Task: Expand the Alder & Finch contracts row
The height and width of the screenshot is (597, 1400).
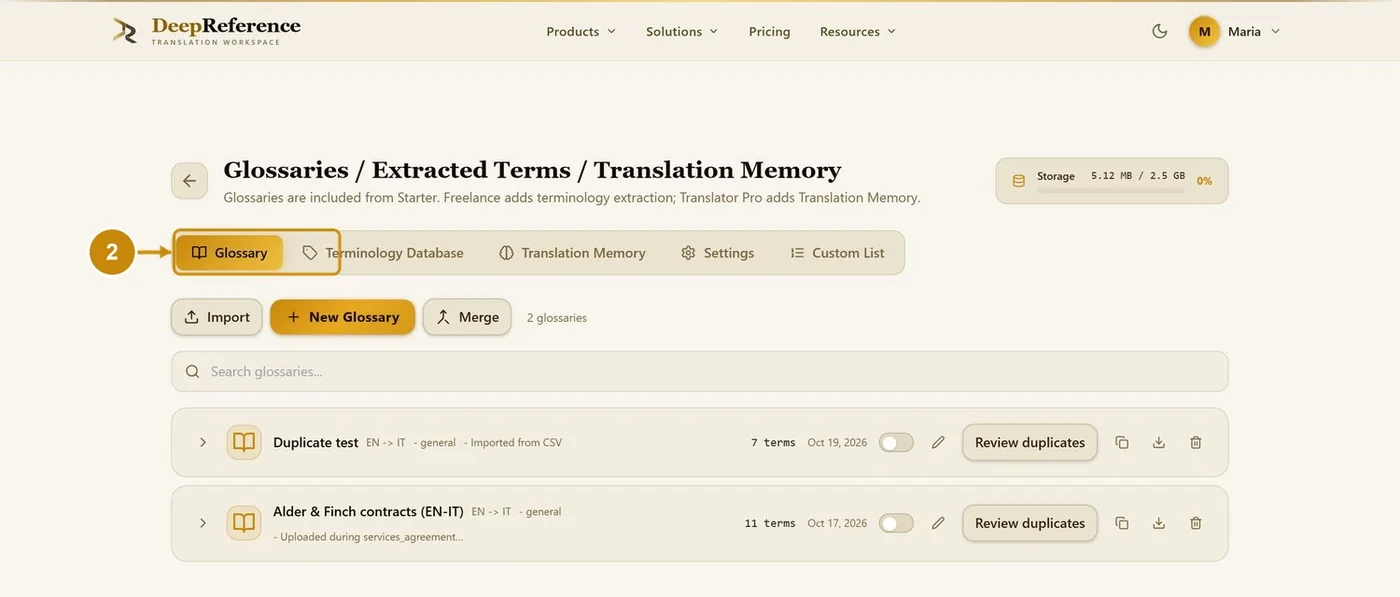Action: click(x=203, y=523)
